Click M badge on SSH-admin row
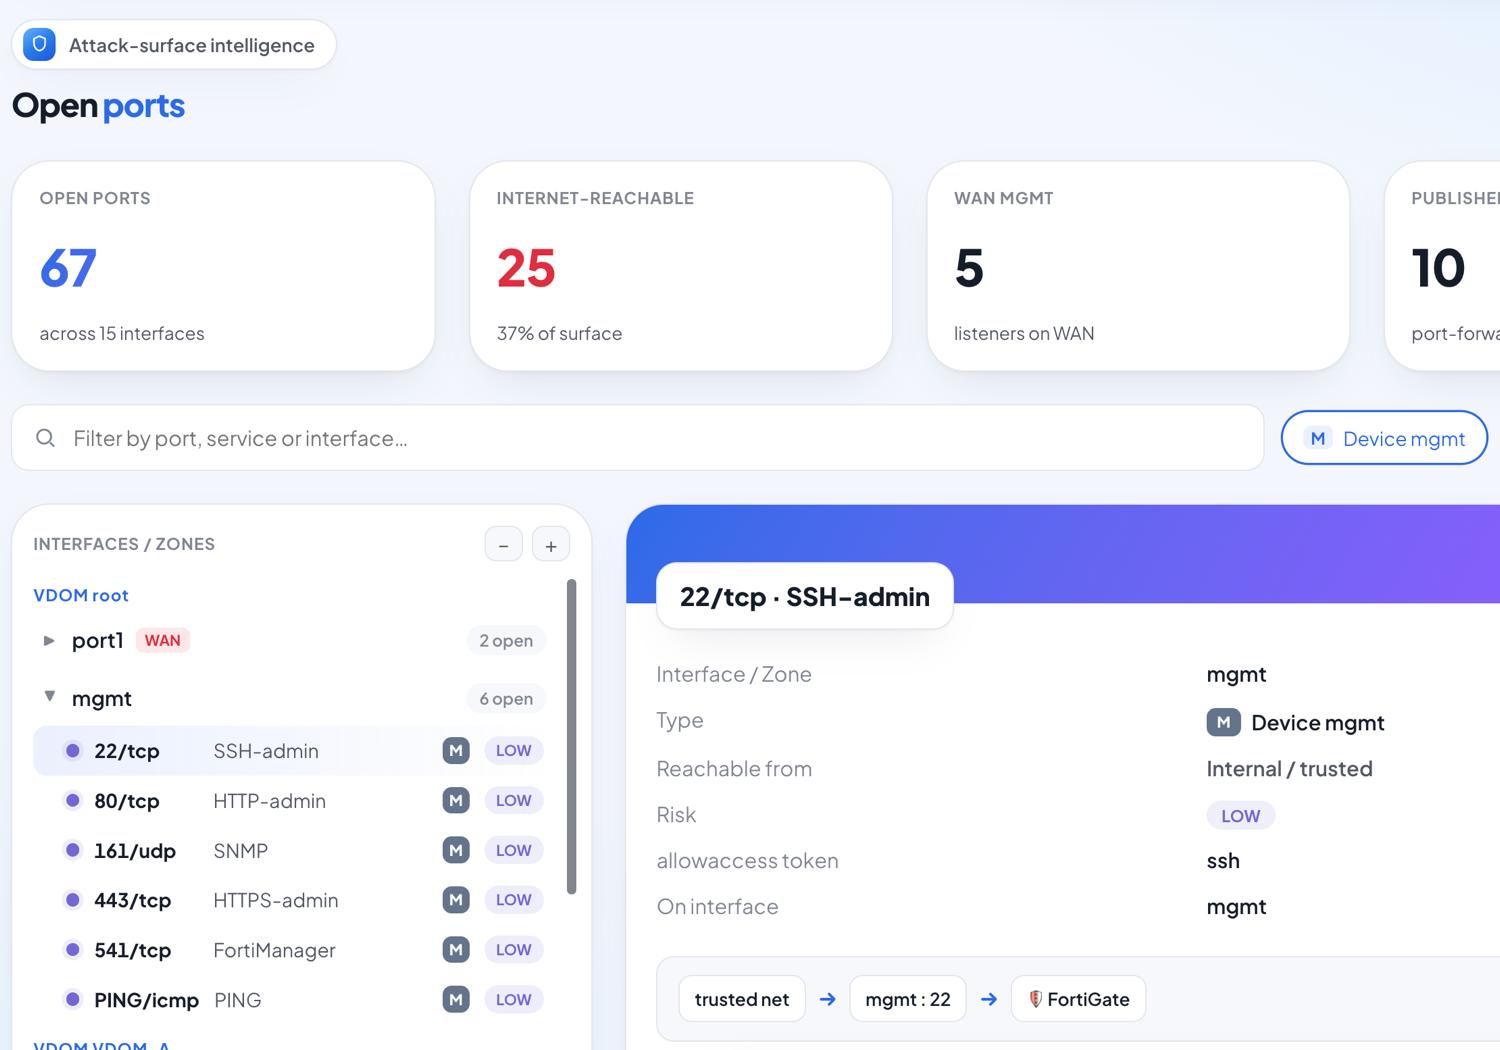The width and height of the screenshot is (1500, 1050). click(456, 751)
